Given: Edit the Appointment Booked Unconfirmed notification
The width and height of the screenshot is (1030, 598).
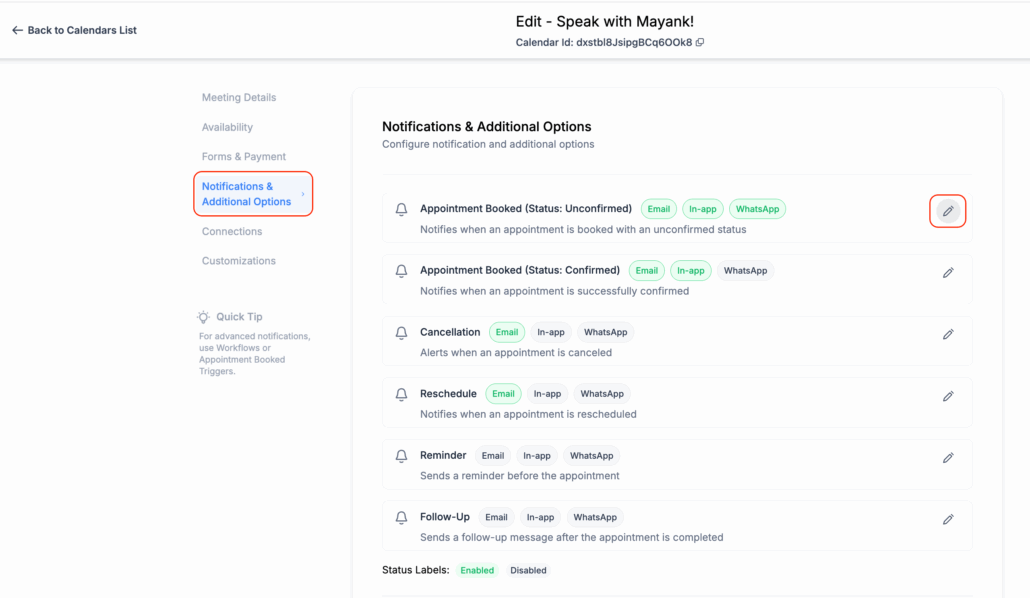Looking at the screenshot, I should tap(948, 211).
